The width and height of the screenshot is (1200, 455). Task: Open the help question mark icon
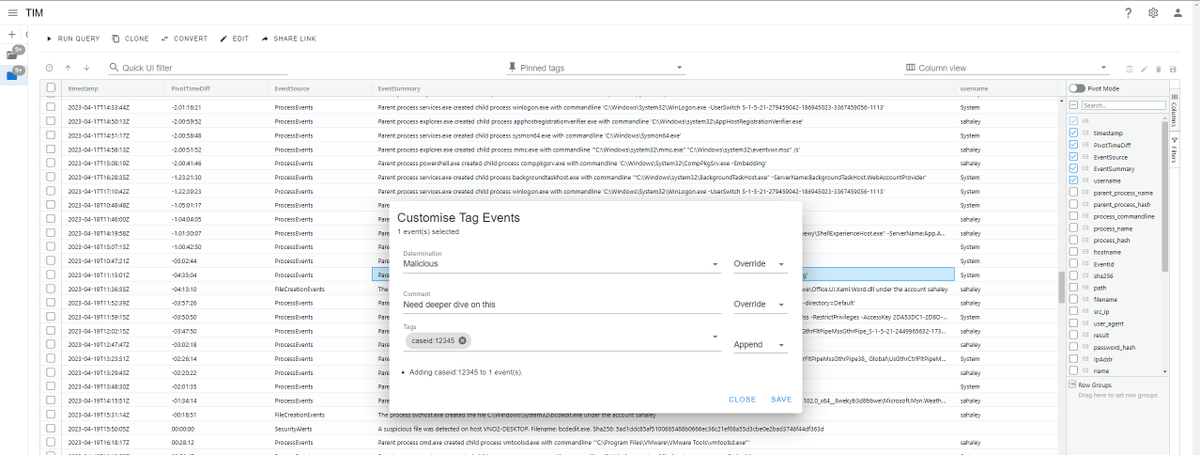click(x=1128, y=12)
